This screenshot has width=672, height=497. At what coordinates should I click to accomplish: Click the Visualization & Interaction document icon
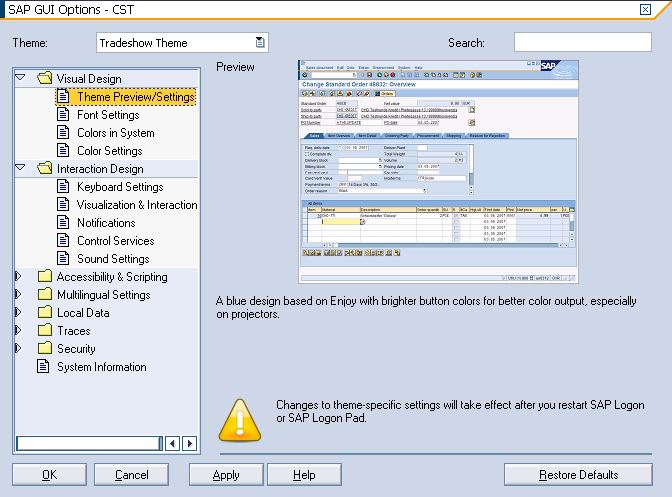63,204
